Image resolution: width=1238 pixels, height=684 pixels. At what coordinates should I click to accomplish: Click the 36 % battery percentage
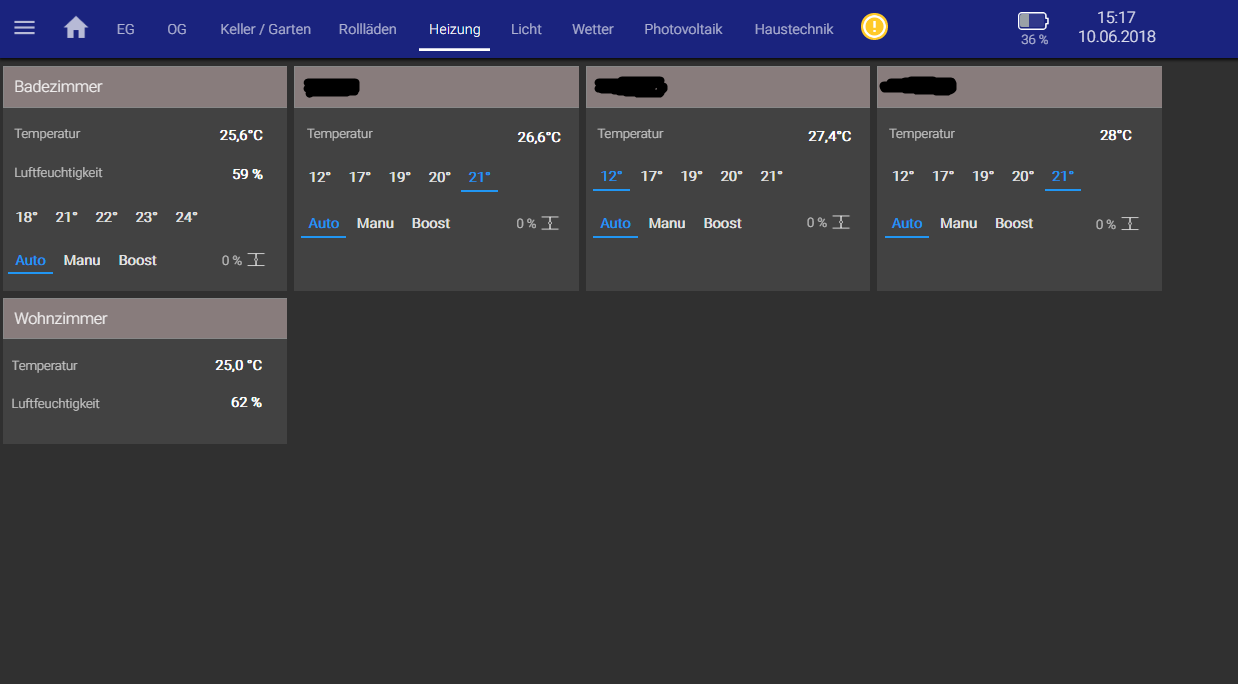coord(1034,40)
